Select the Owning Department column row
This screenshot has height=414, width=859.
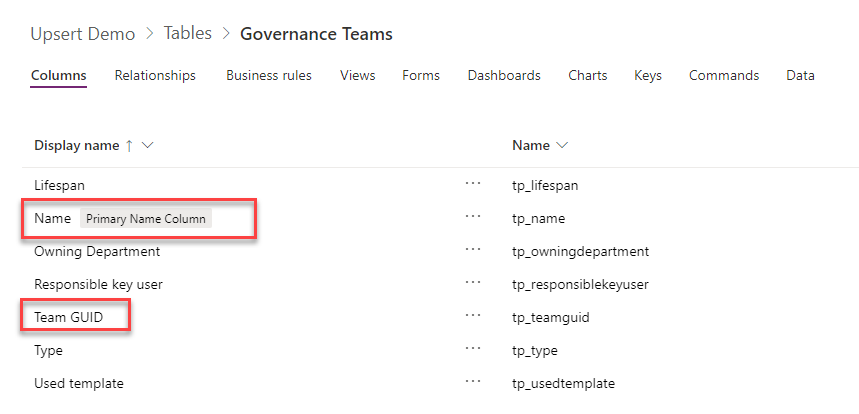tap(97, 251)
